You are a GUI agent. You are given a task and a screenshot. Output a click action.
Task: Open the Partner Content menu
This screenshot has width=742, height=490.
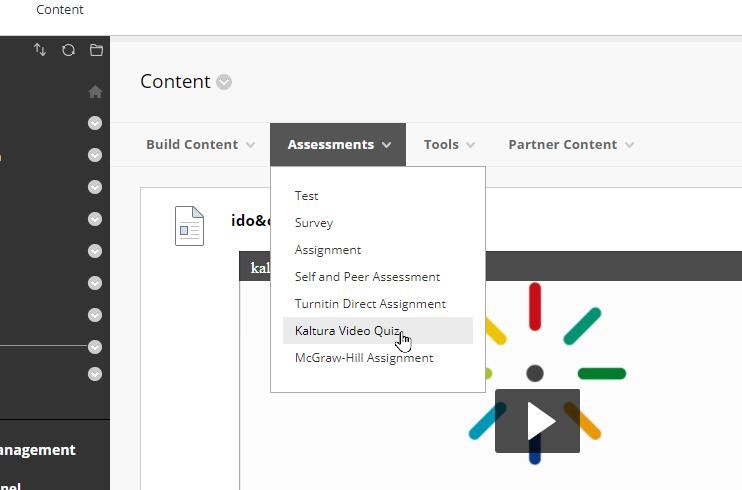(571, 144)
